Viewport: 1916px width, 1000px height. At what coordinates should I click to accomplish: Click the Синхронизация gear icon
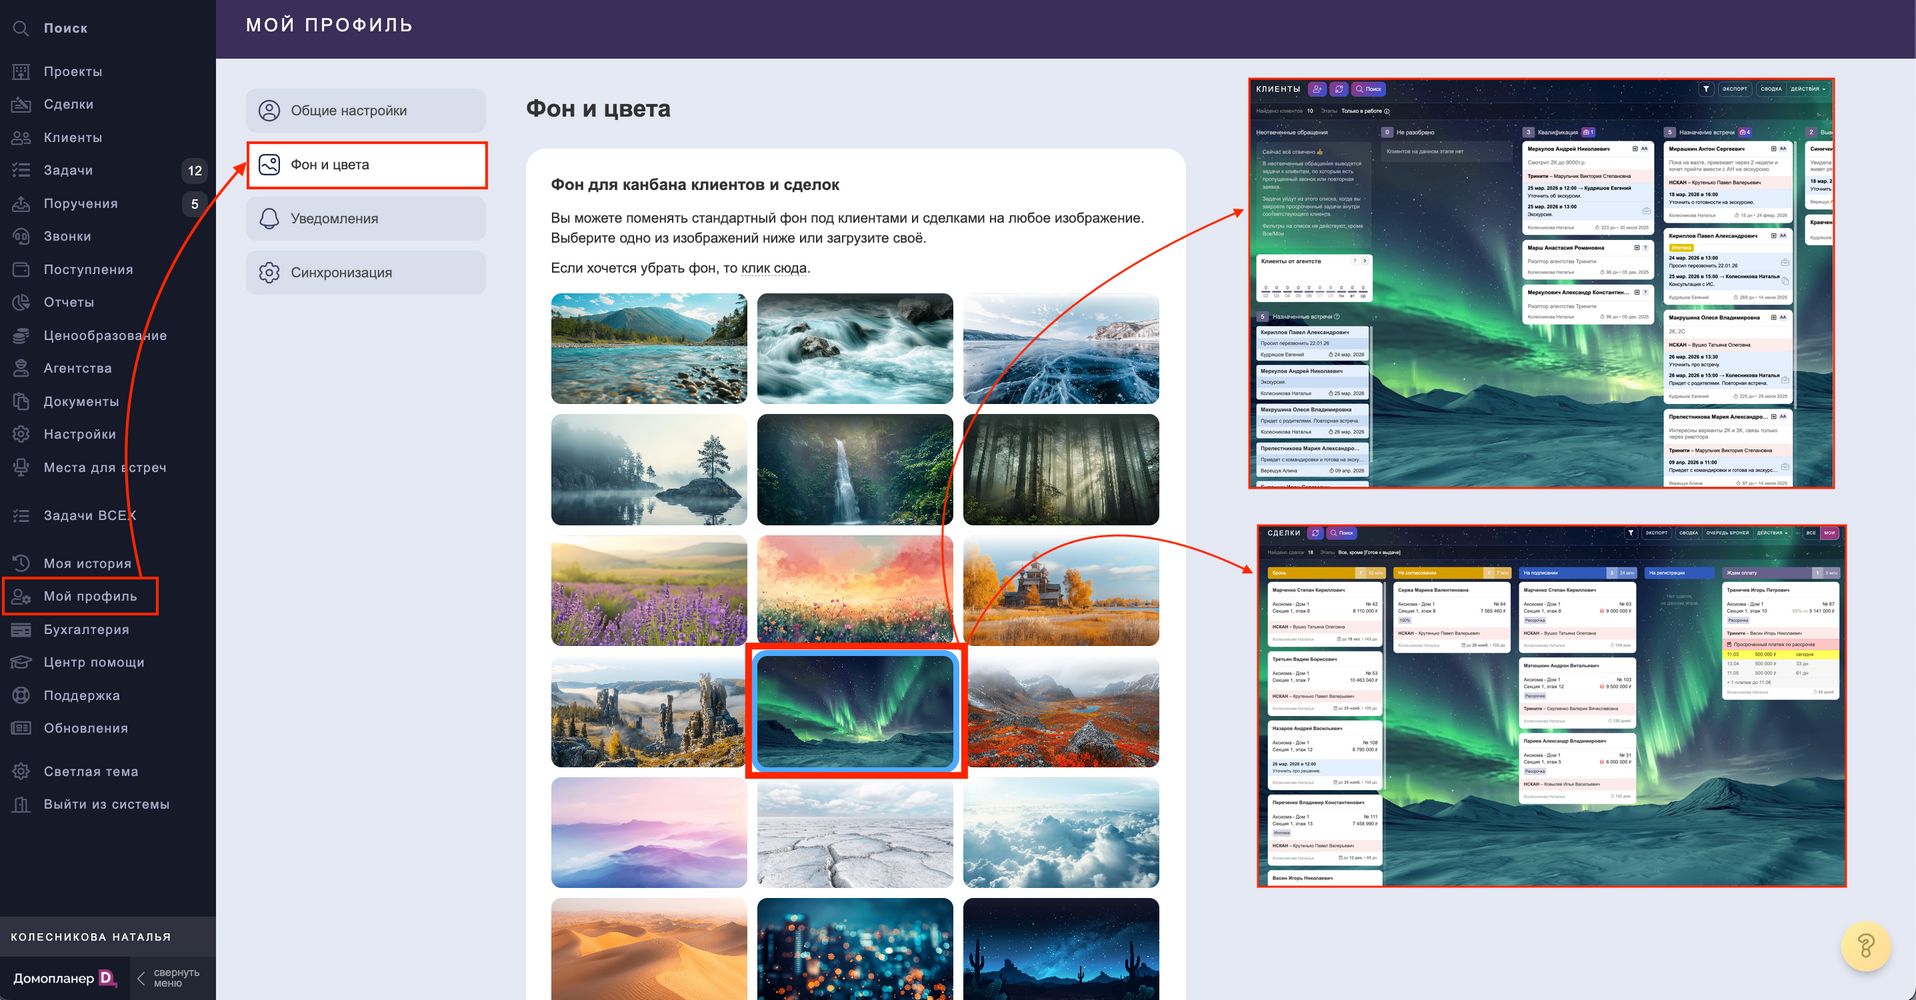(x=269, y=273)
